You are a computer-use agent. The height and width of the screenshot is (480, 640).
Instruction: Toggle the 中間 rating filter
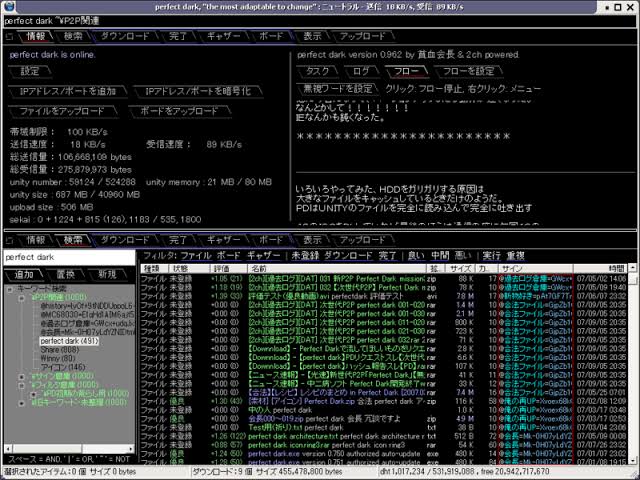click(440, 256)
